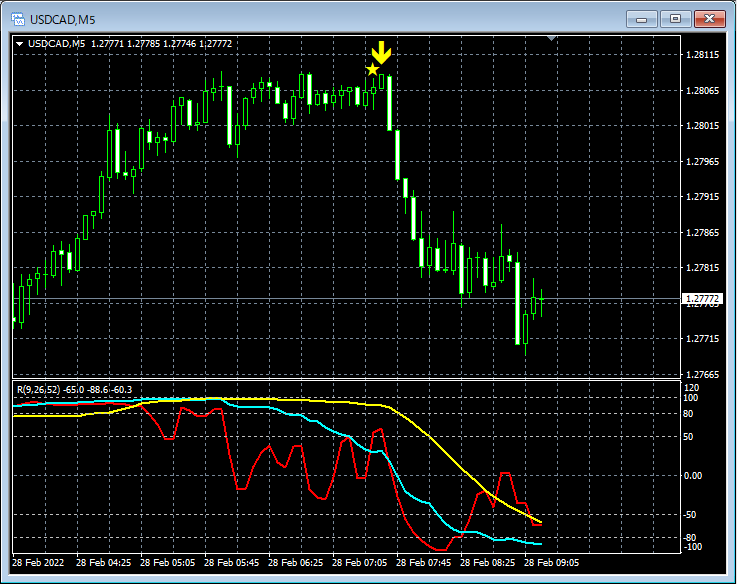Screen dimensions: 738x584
Task: Click the 28 Feb 05:05 time label
Action: (x=168, y=563)
